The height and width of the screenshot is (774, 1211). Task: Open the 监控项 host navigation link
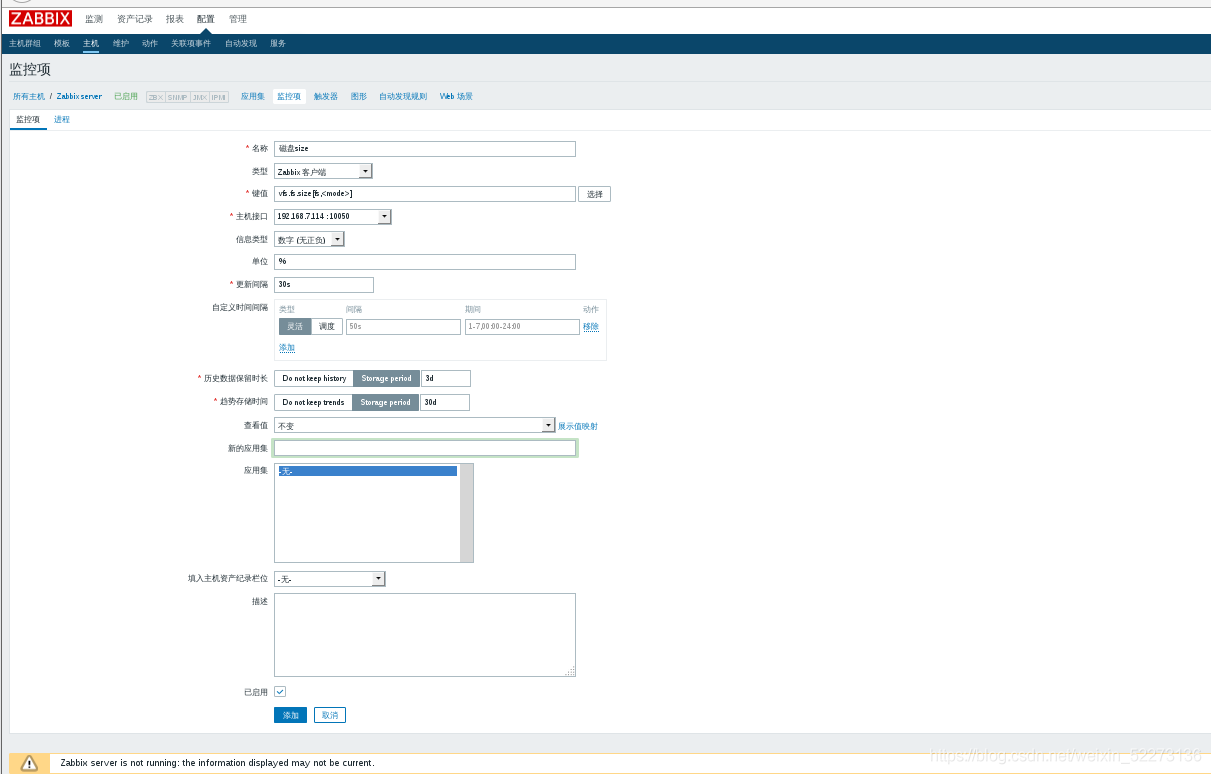[289, 97]
